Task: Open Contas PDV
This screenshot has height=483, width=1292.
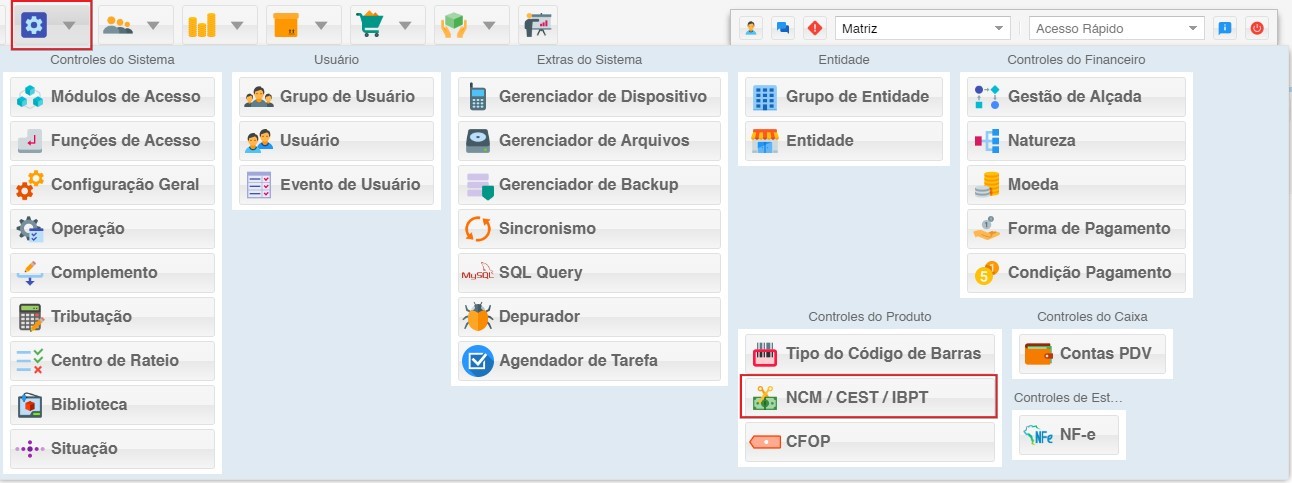Action: [1092, 354]
